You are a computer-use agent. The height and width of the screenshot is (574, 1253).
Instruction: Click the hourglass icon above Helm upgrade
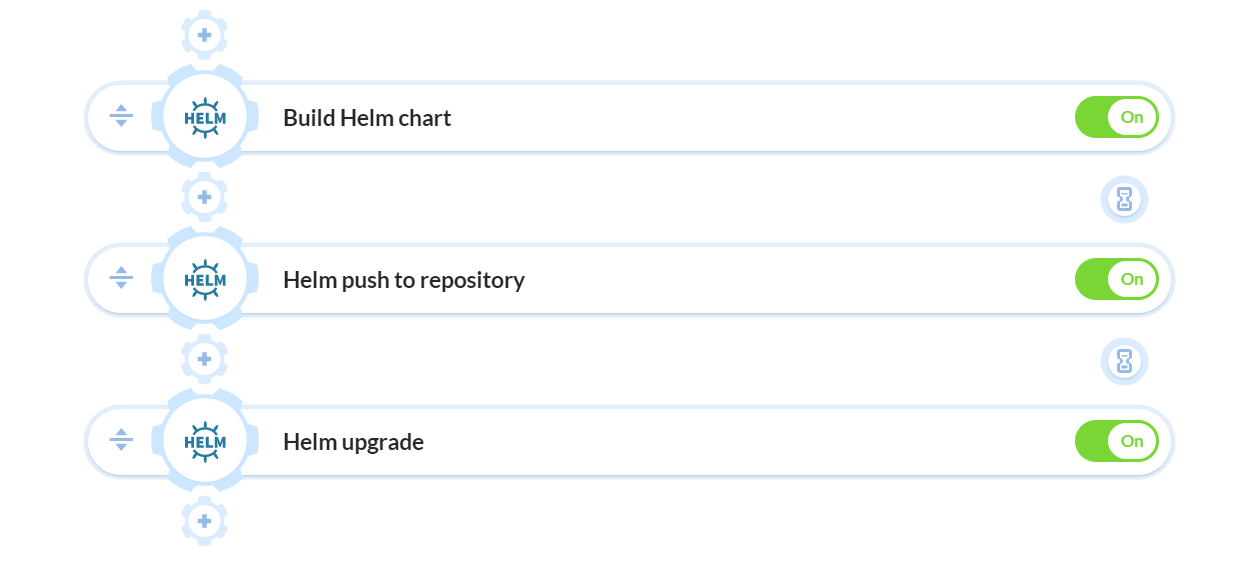tap(1124, 361)
